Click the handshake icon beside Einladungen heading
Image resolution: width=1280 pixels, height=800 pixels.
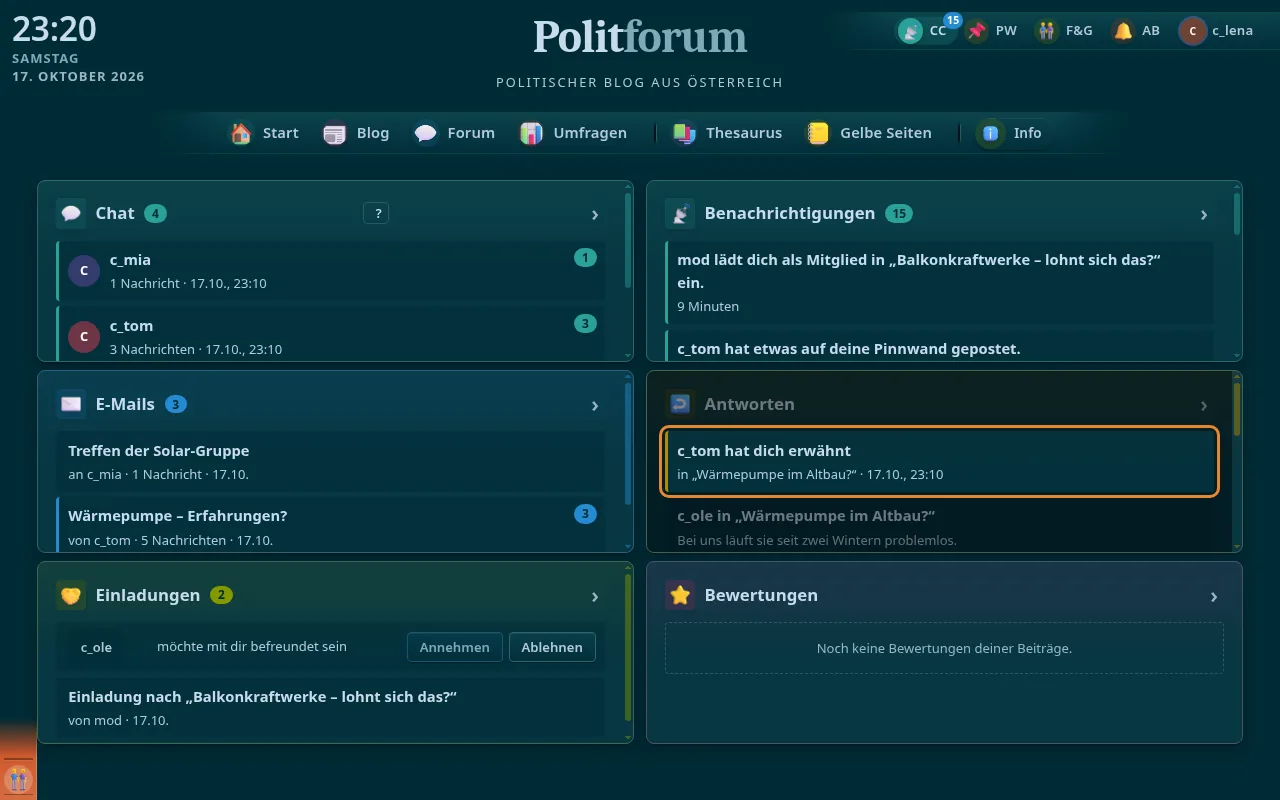(x=71, y=595)
